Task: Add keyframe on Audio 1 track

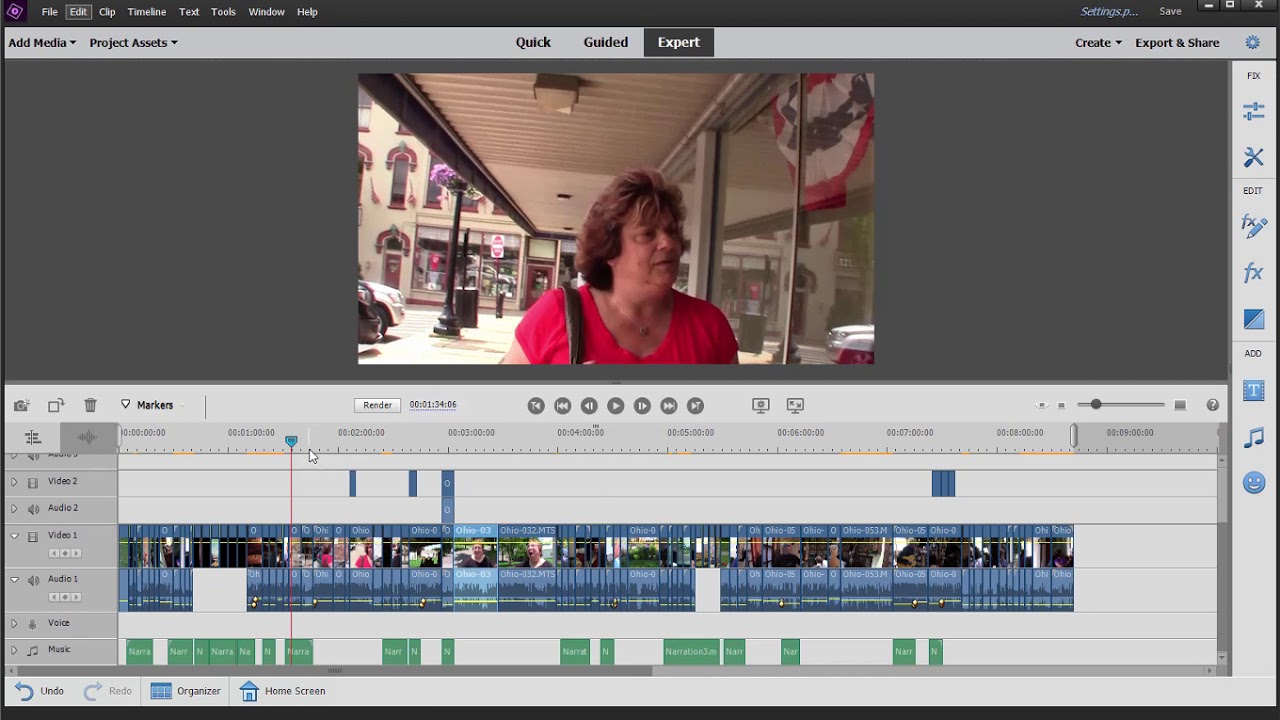Action: tap(65, 597)
